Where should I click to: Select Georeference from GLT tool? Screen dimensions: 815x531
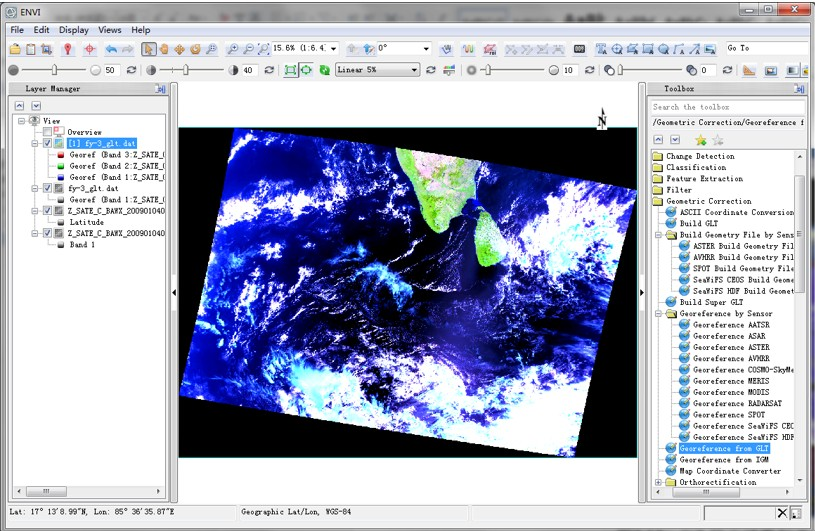point(724,448)
